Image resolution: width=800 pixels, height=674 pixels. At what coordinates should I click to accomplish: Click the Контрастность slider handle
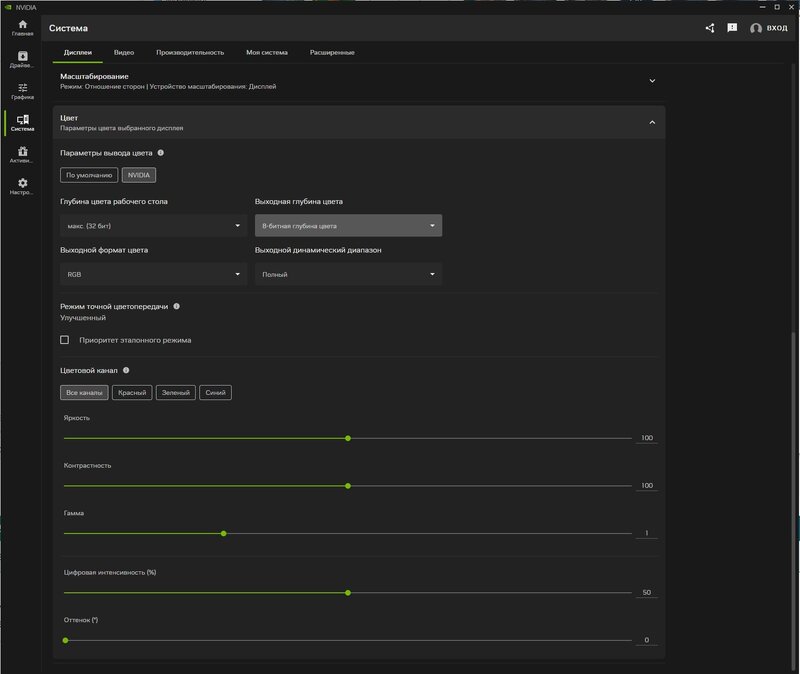tap(348, 486)
